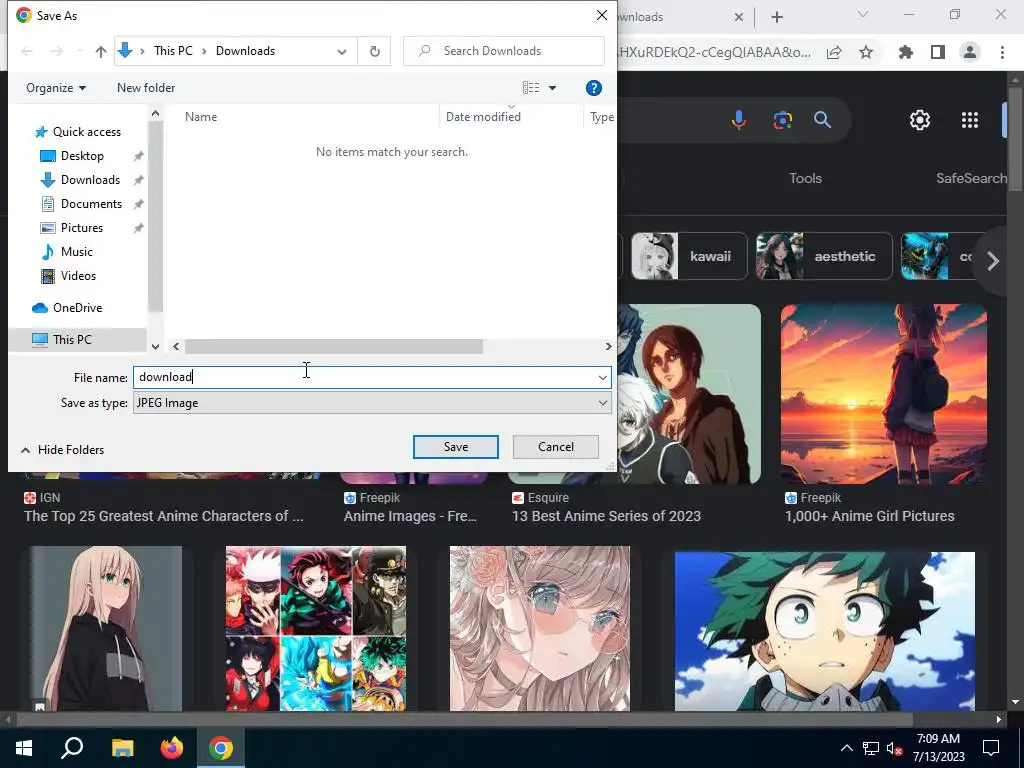1024x768 pixels.
Task: Open the recent locations dropdown arrow
Action: pos(80,51)
